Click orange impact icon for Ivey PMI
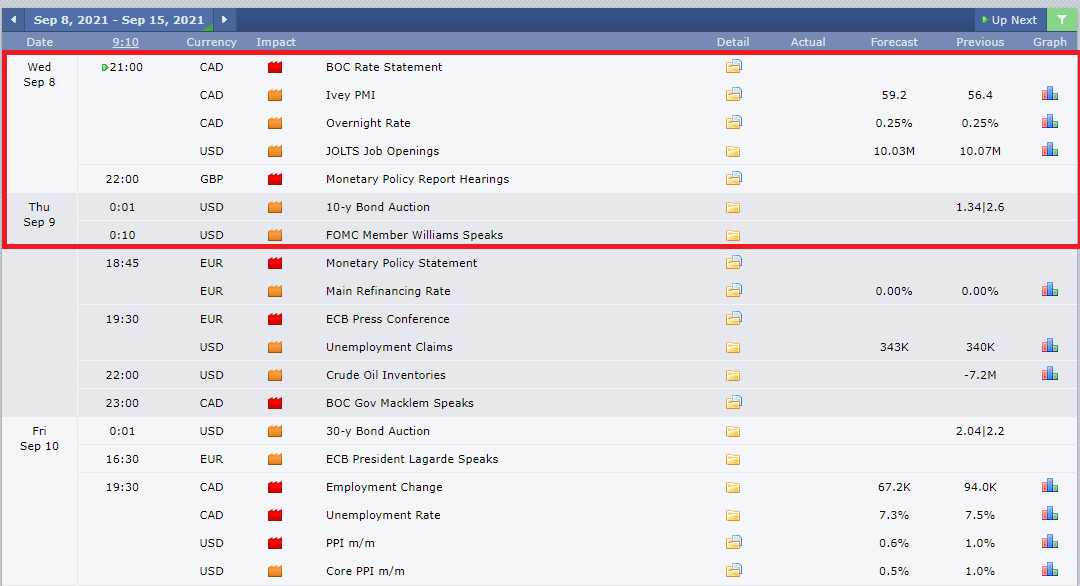 coord(275,95)
